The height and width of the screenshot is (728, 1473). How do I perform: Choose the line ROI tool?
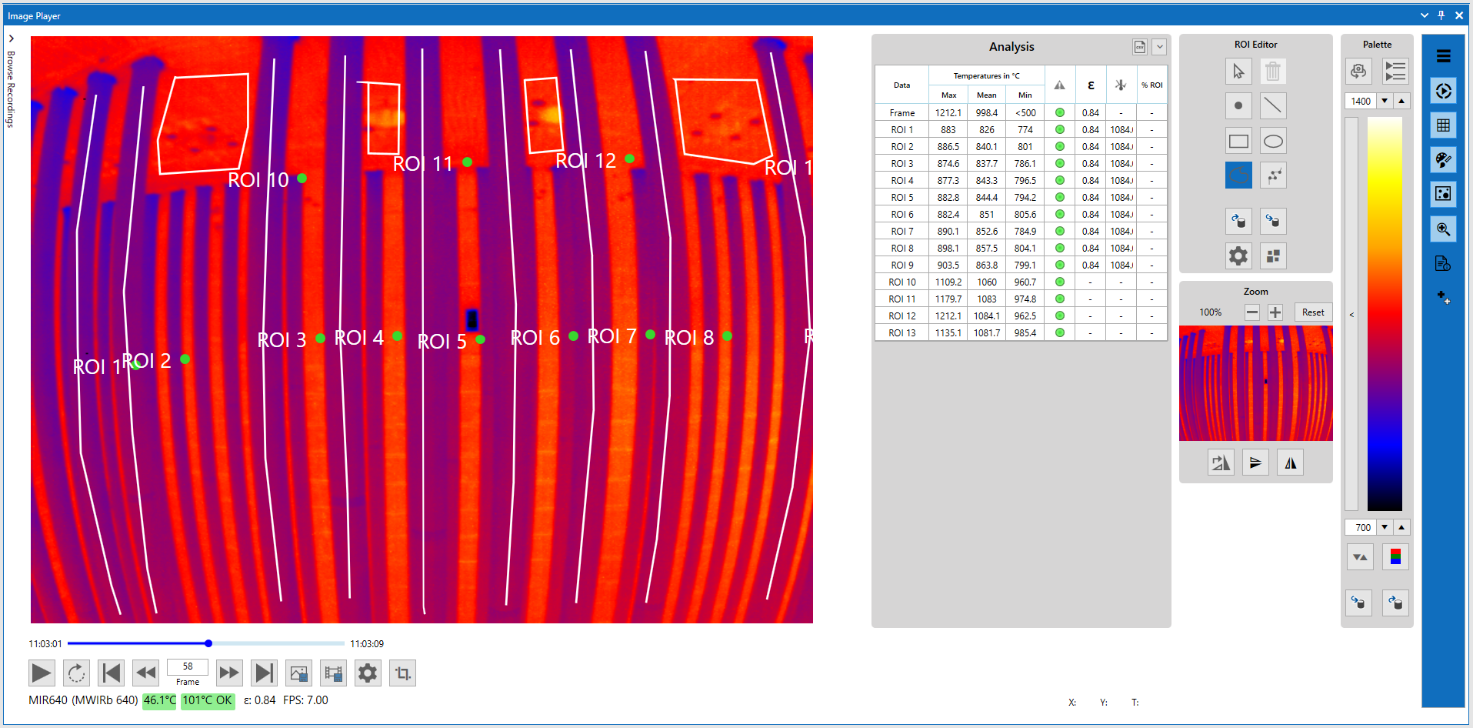tap(1273, 105)
